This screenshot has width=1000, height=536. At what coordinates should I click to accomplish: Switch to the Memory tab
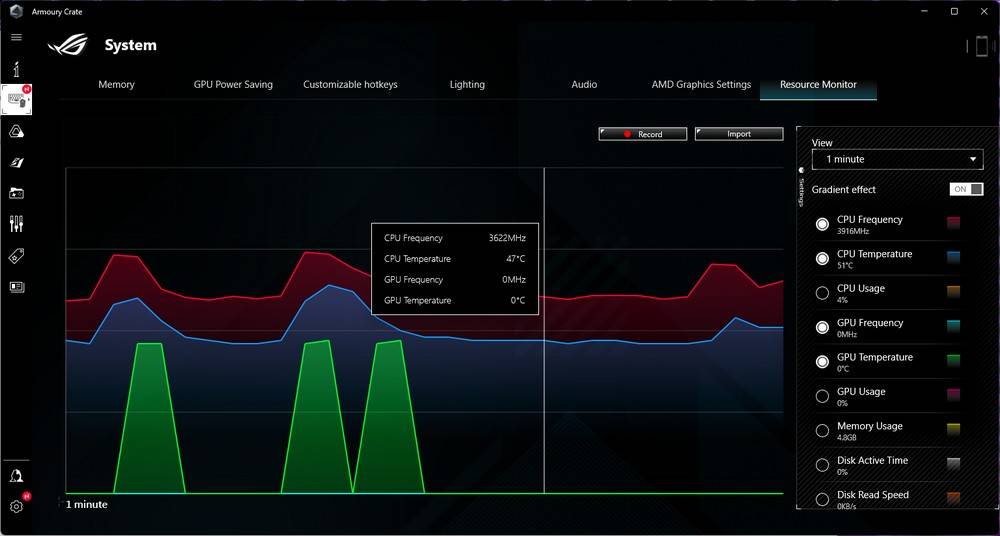pyautogui.click(x=116, y=84)
